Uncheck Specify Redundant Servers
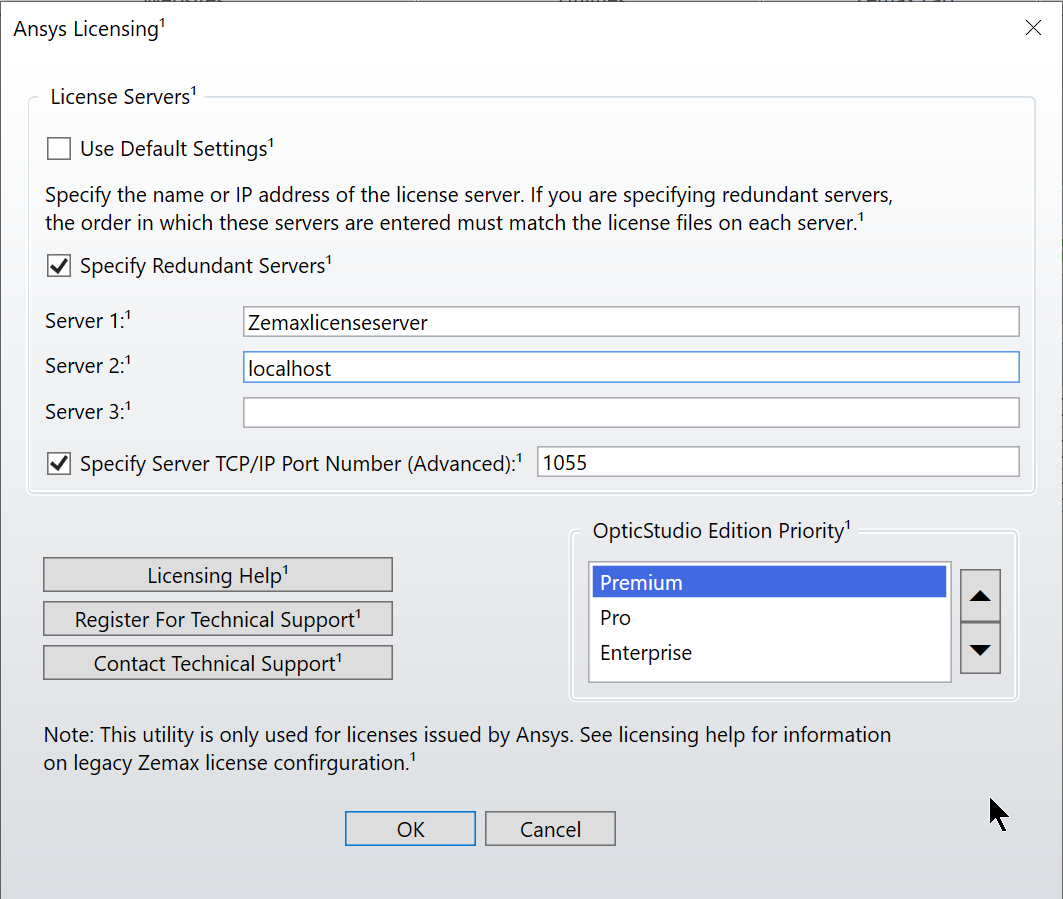 coord(59,266)
